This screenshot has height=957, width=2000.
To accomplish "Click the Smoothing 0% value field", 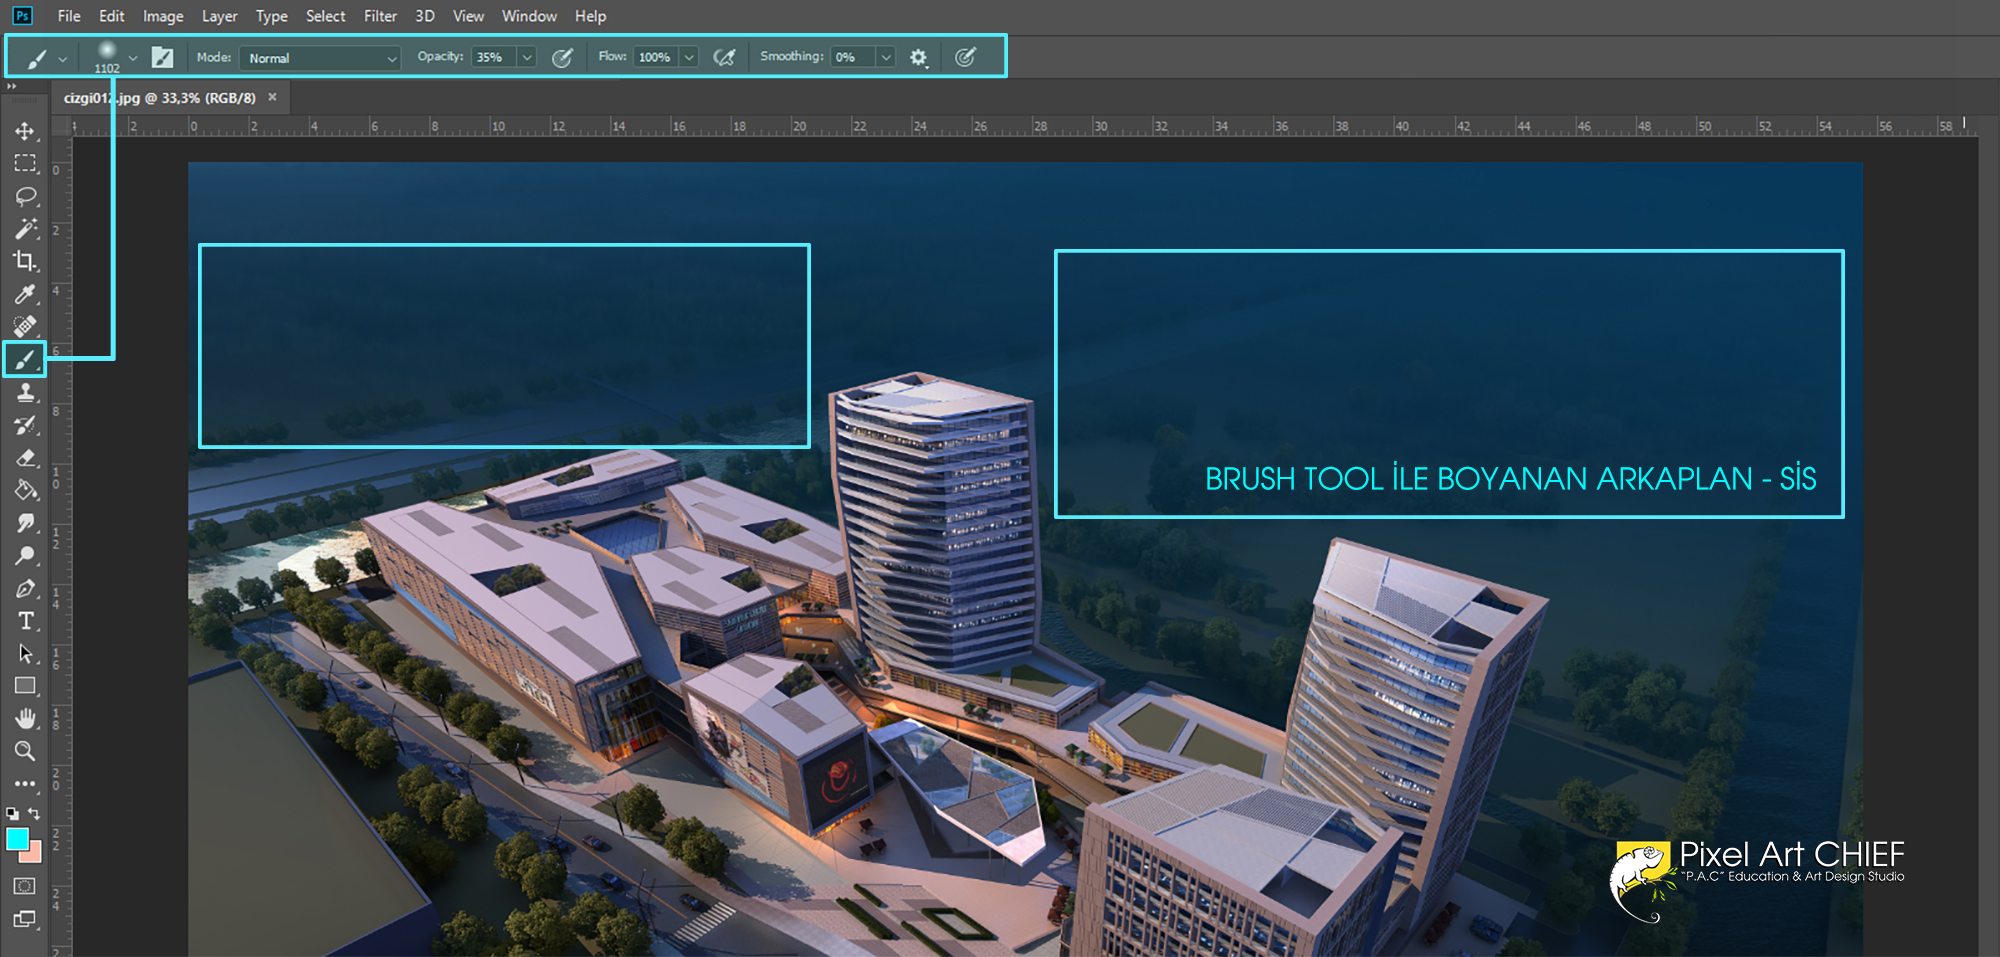I will click(x=853, y=57).
